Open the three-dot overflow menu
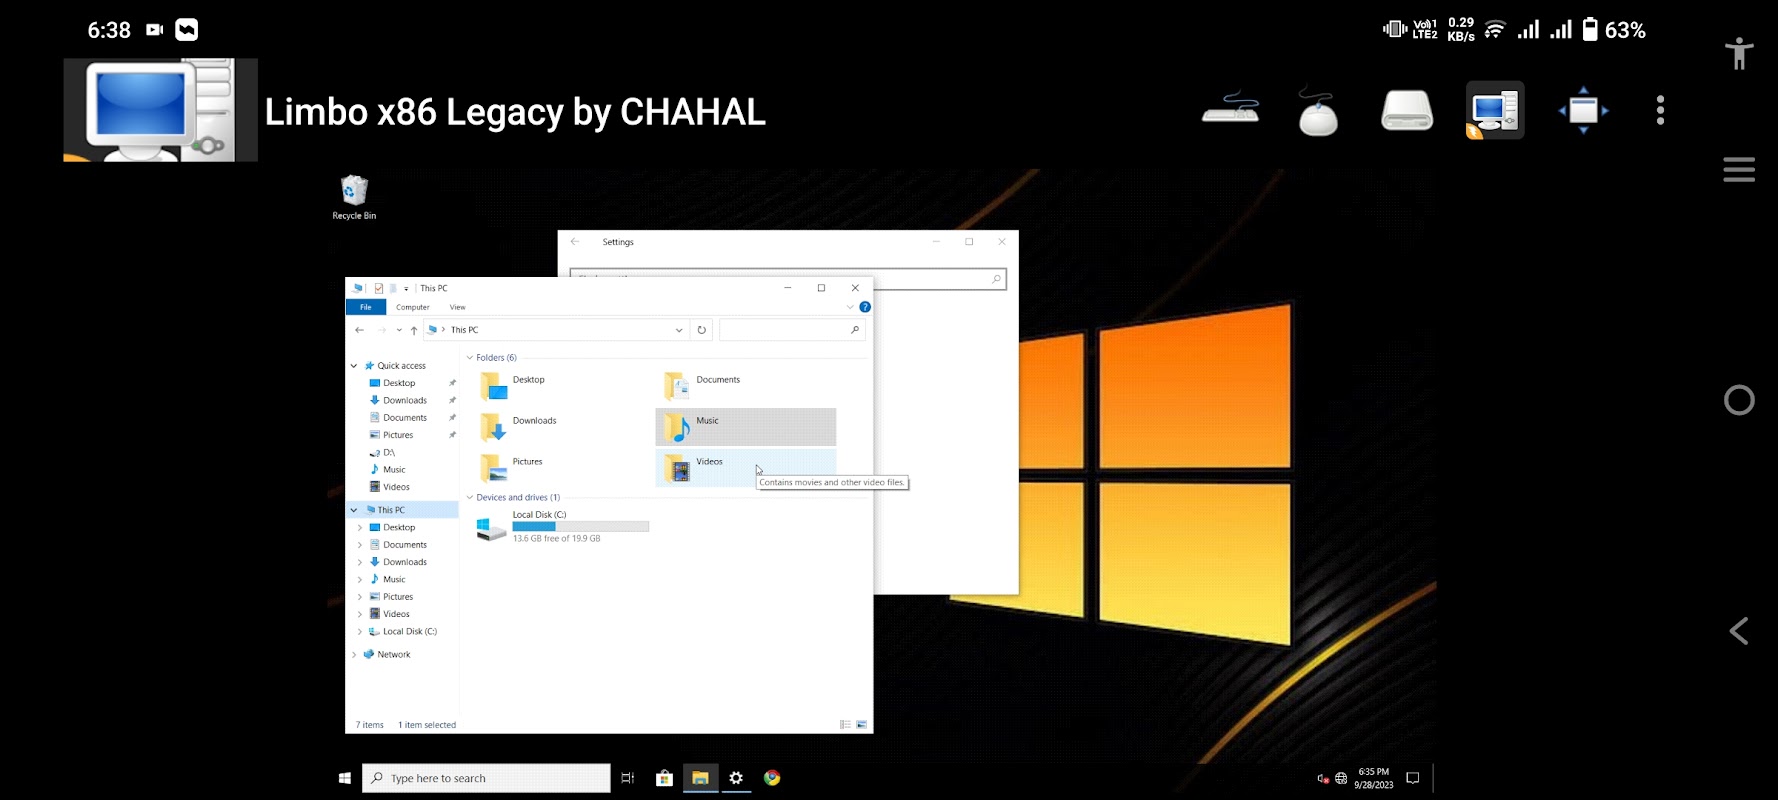1778x800 pixels. 1660,110
